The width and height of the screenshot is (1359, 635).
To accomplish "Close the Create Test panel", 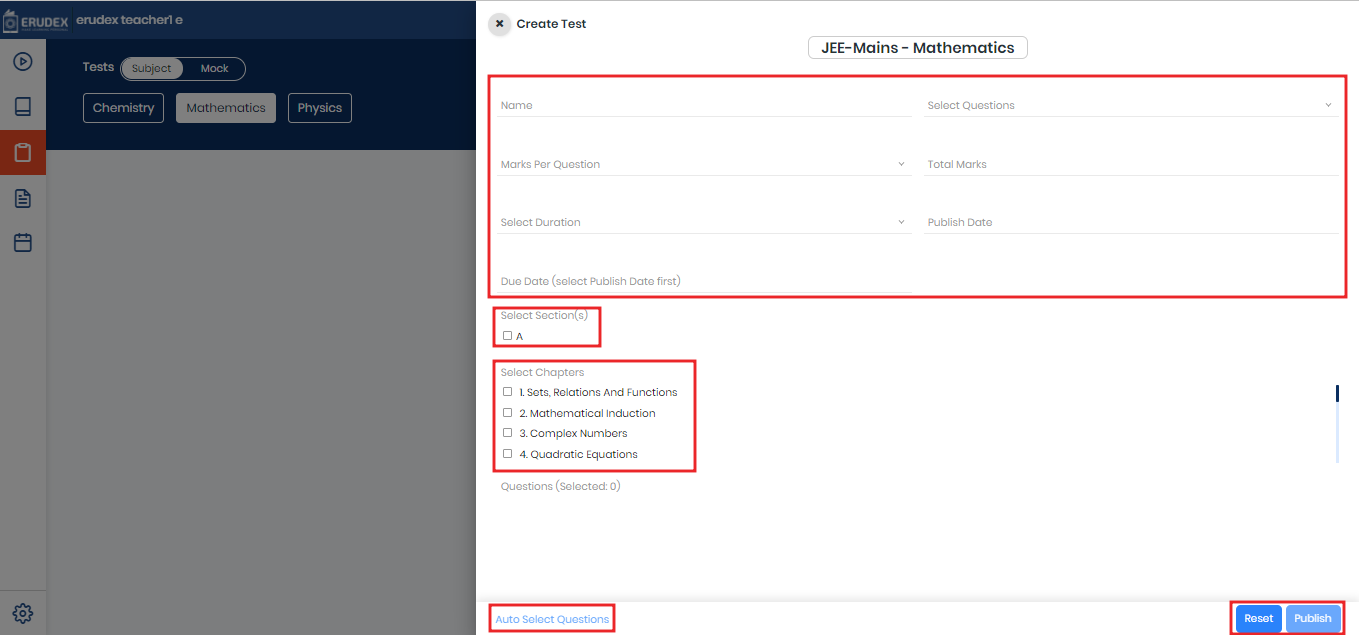I will pos(499,24).
